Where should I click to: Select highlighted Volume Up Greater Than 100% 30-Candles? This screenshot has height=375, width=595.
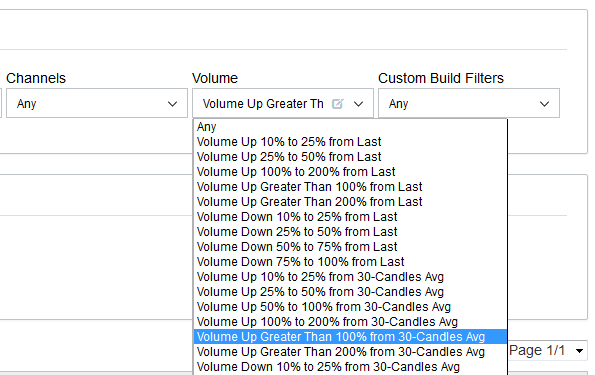coord(350,337)
